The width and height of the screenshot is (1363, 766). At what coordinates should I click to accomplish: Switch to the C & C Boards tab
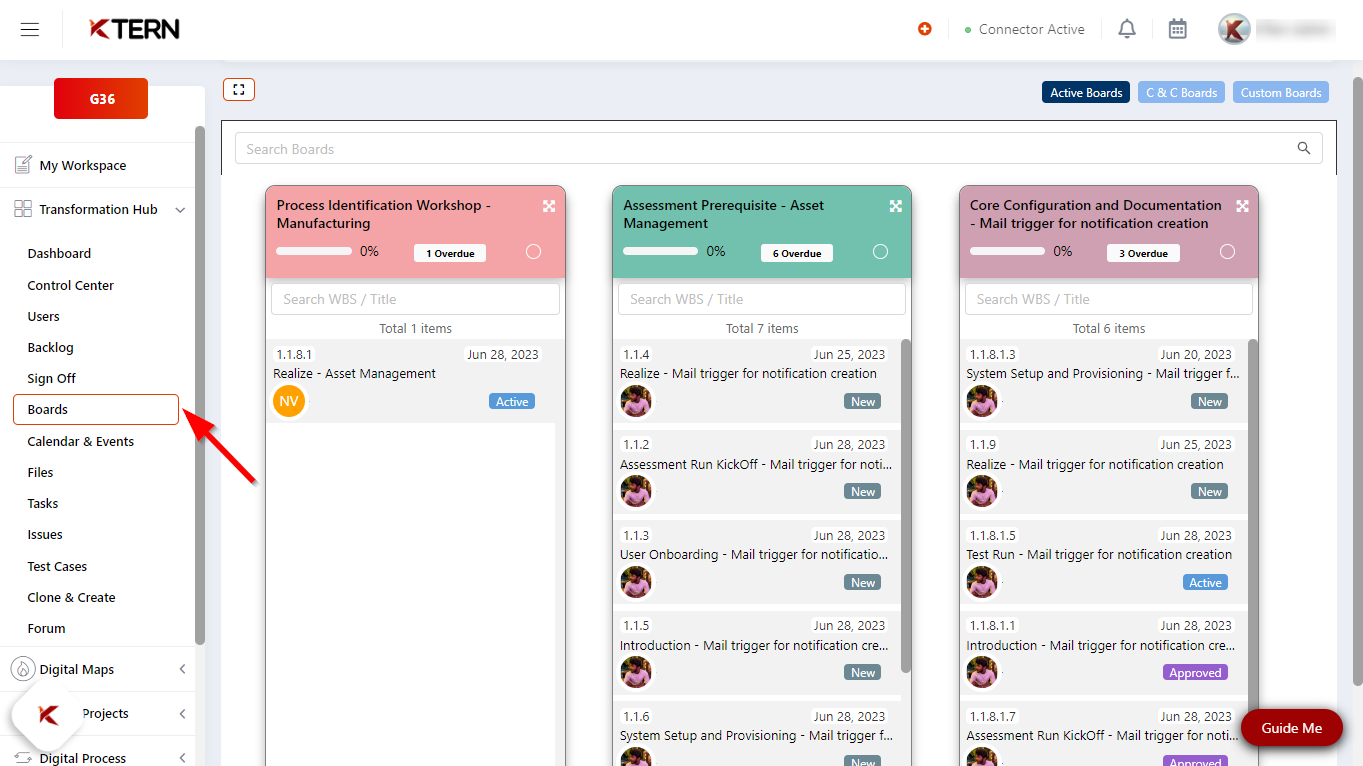[x=1181, y=92]
